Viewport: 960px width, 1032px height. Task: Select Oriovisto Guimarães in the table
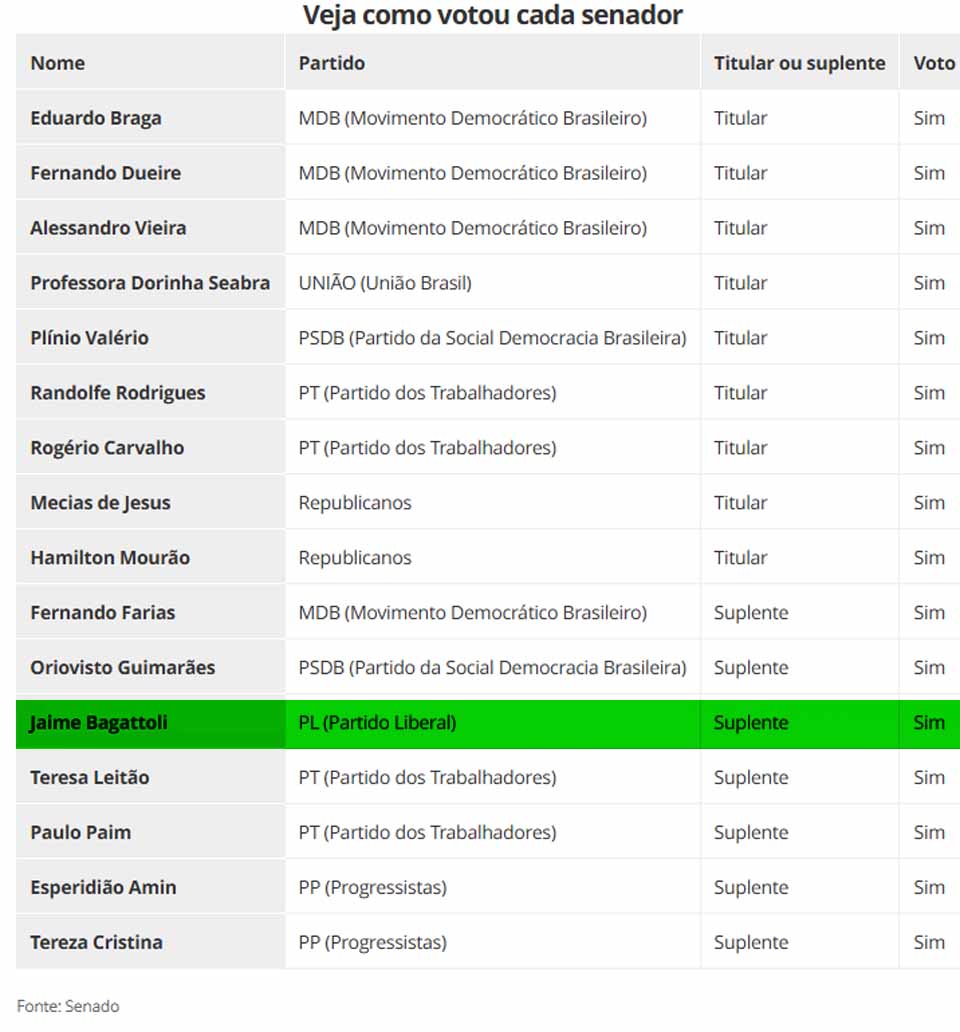click(123, 668)
